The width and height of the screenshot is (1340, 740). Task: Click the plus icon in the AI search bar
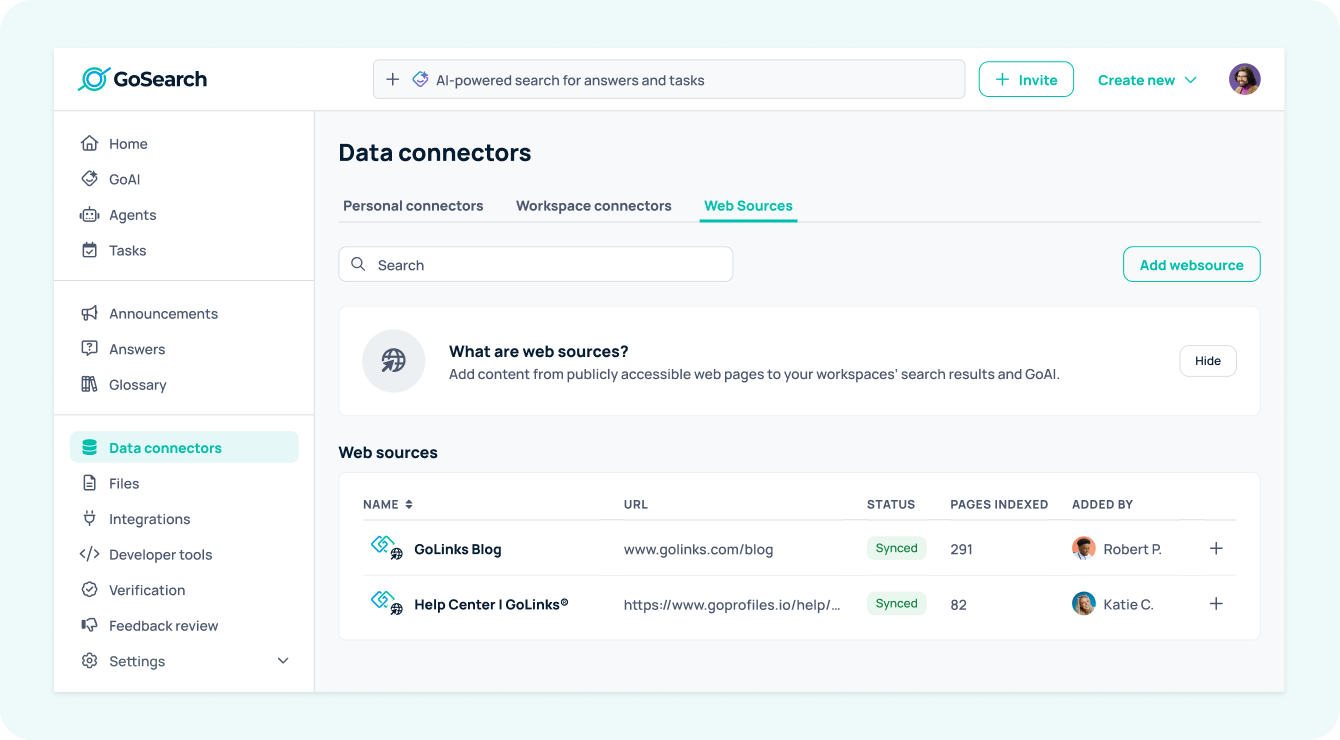393,79
